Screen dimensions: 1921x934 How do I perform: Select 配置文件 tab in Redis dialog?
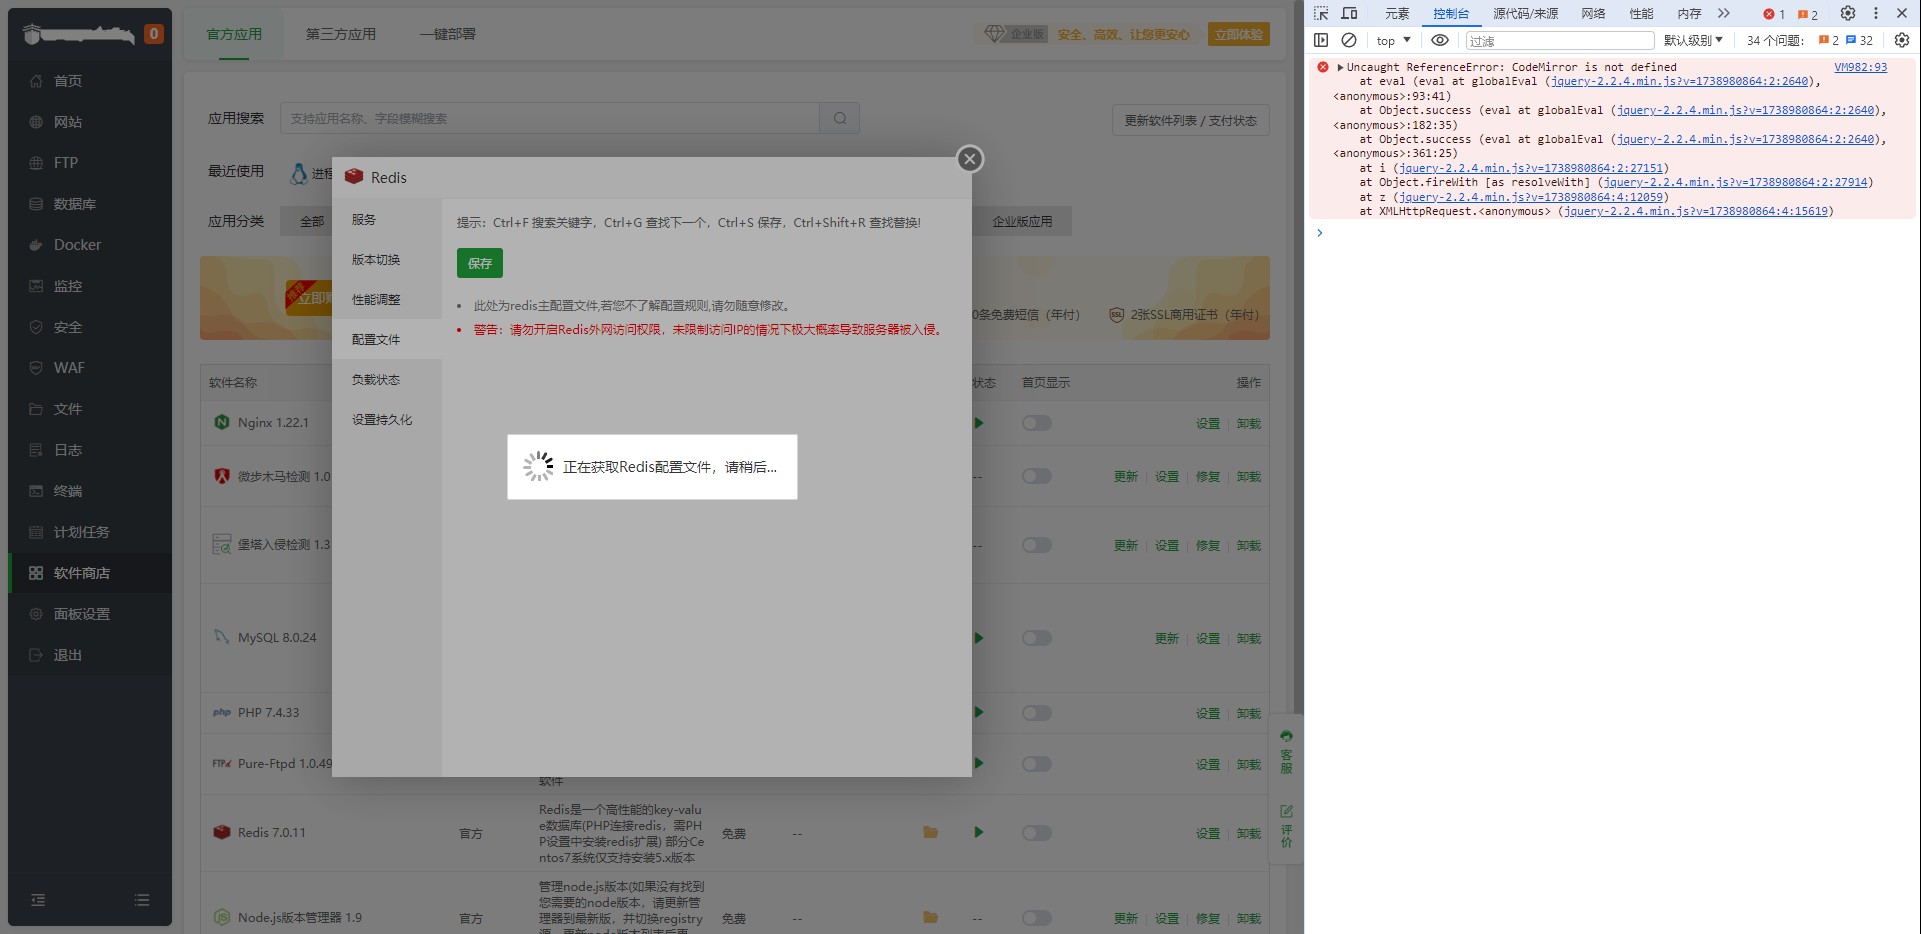386,340
